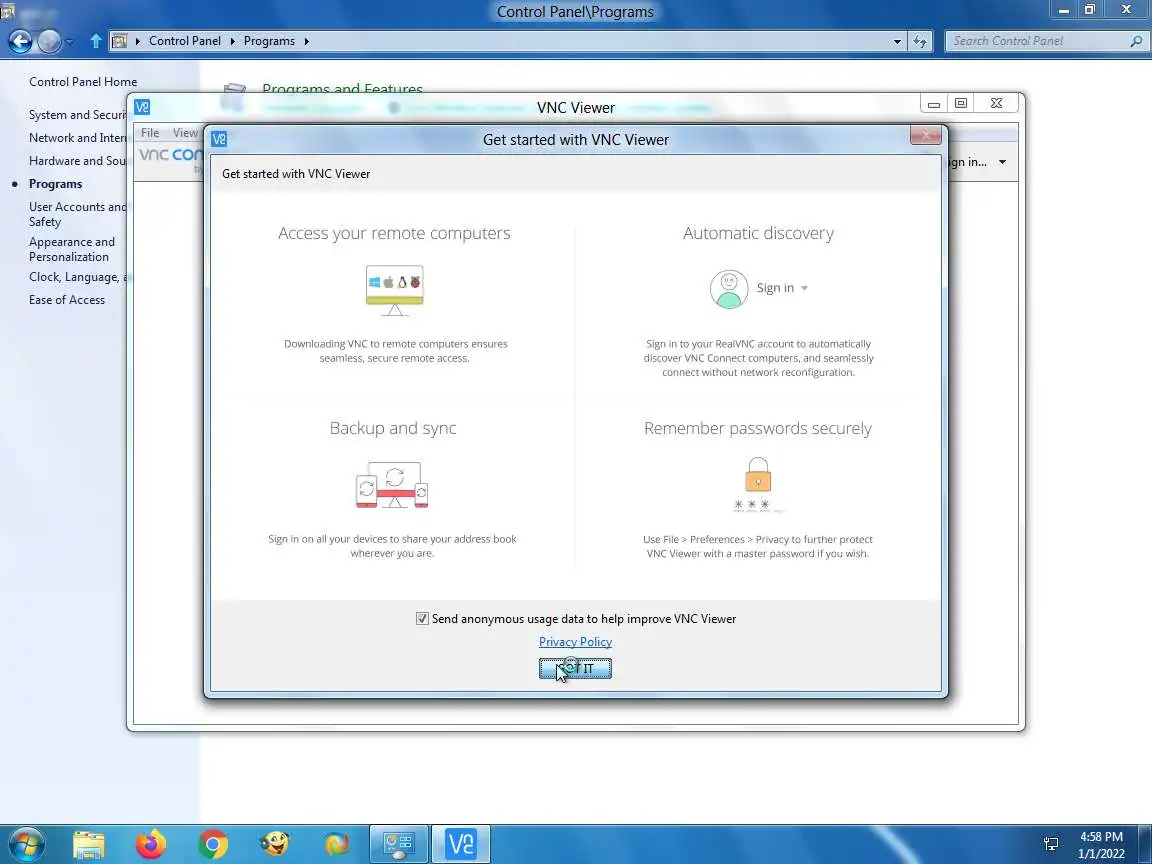Click the Remember passwords securely heading
This screenshot has height=864, width=1152.
tap(757, 428)
